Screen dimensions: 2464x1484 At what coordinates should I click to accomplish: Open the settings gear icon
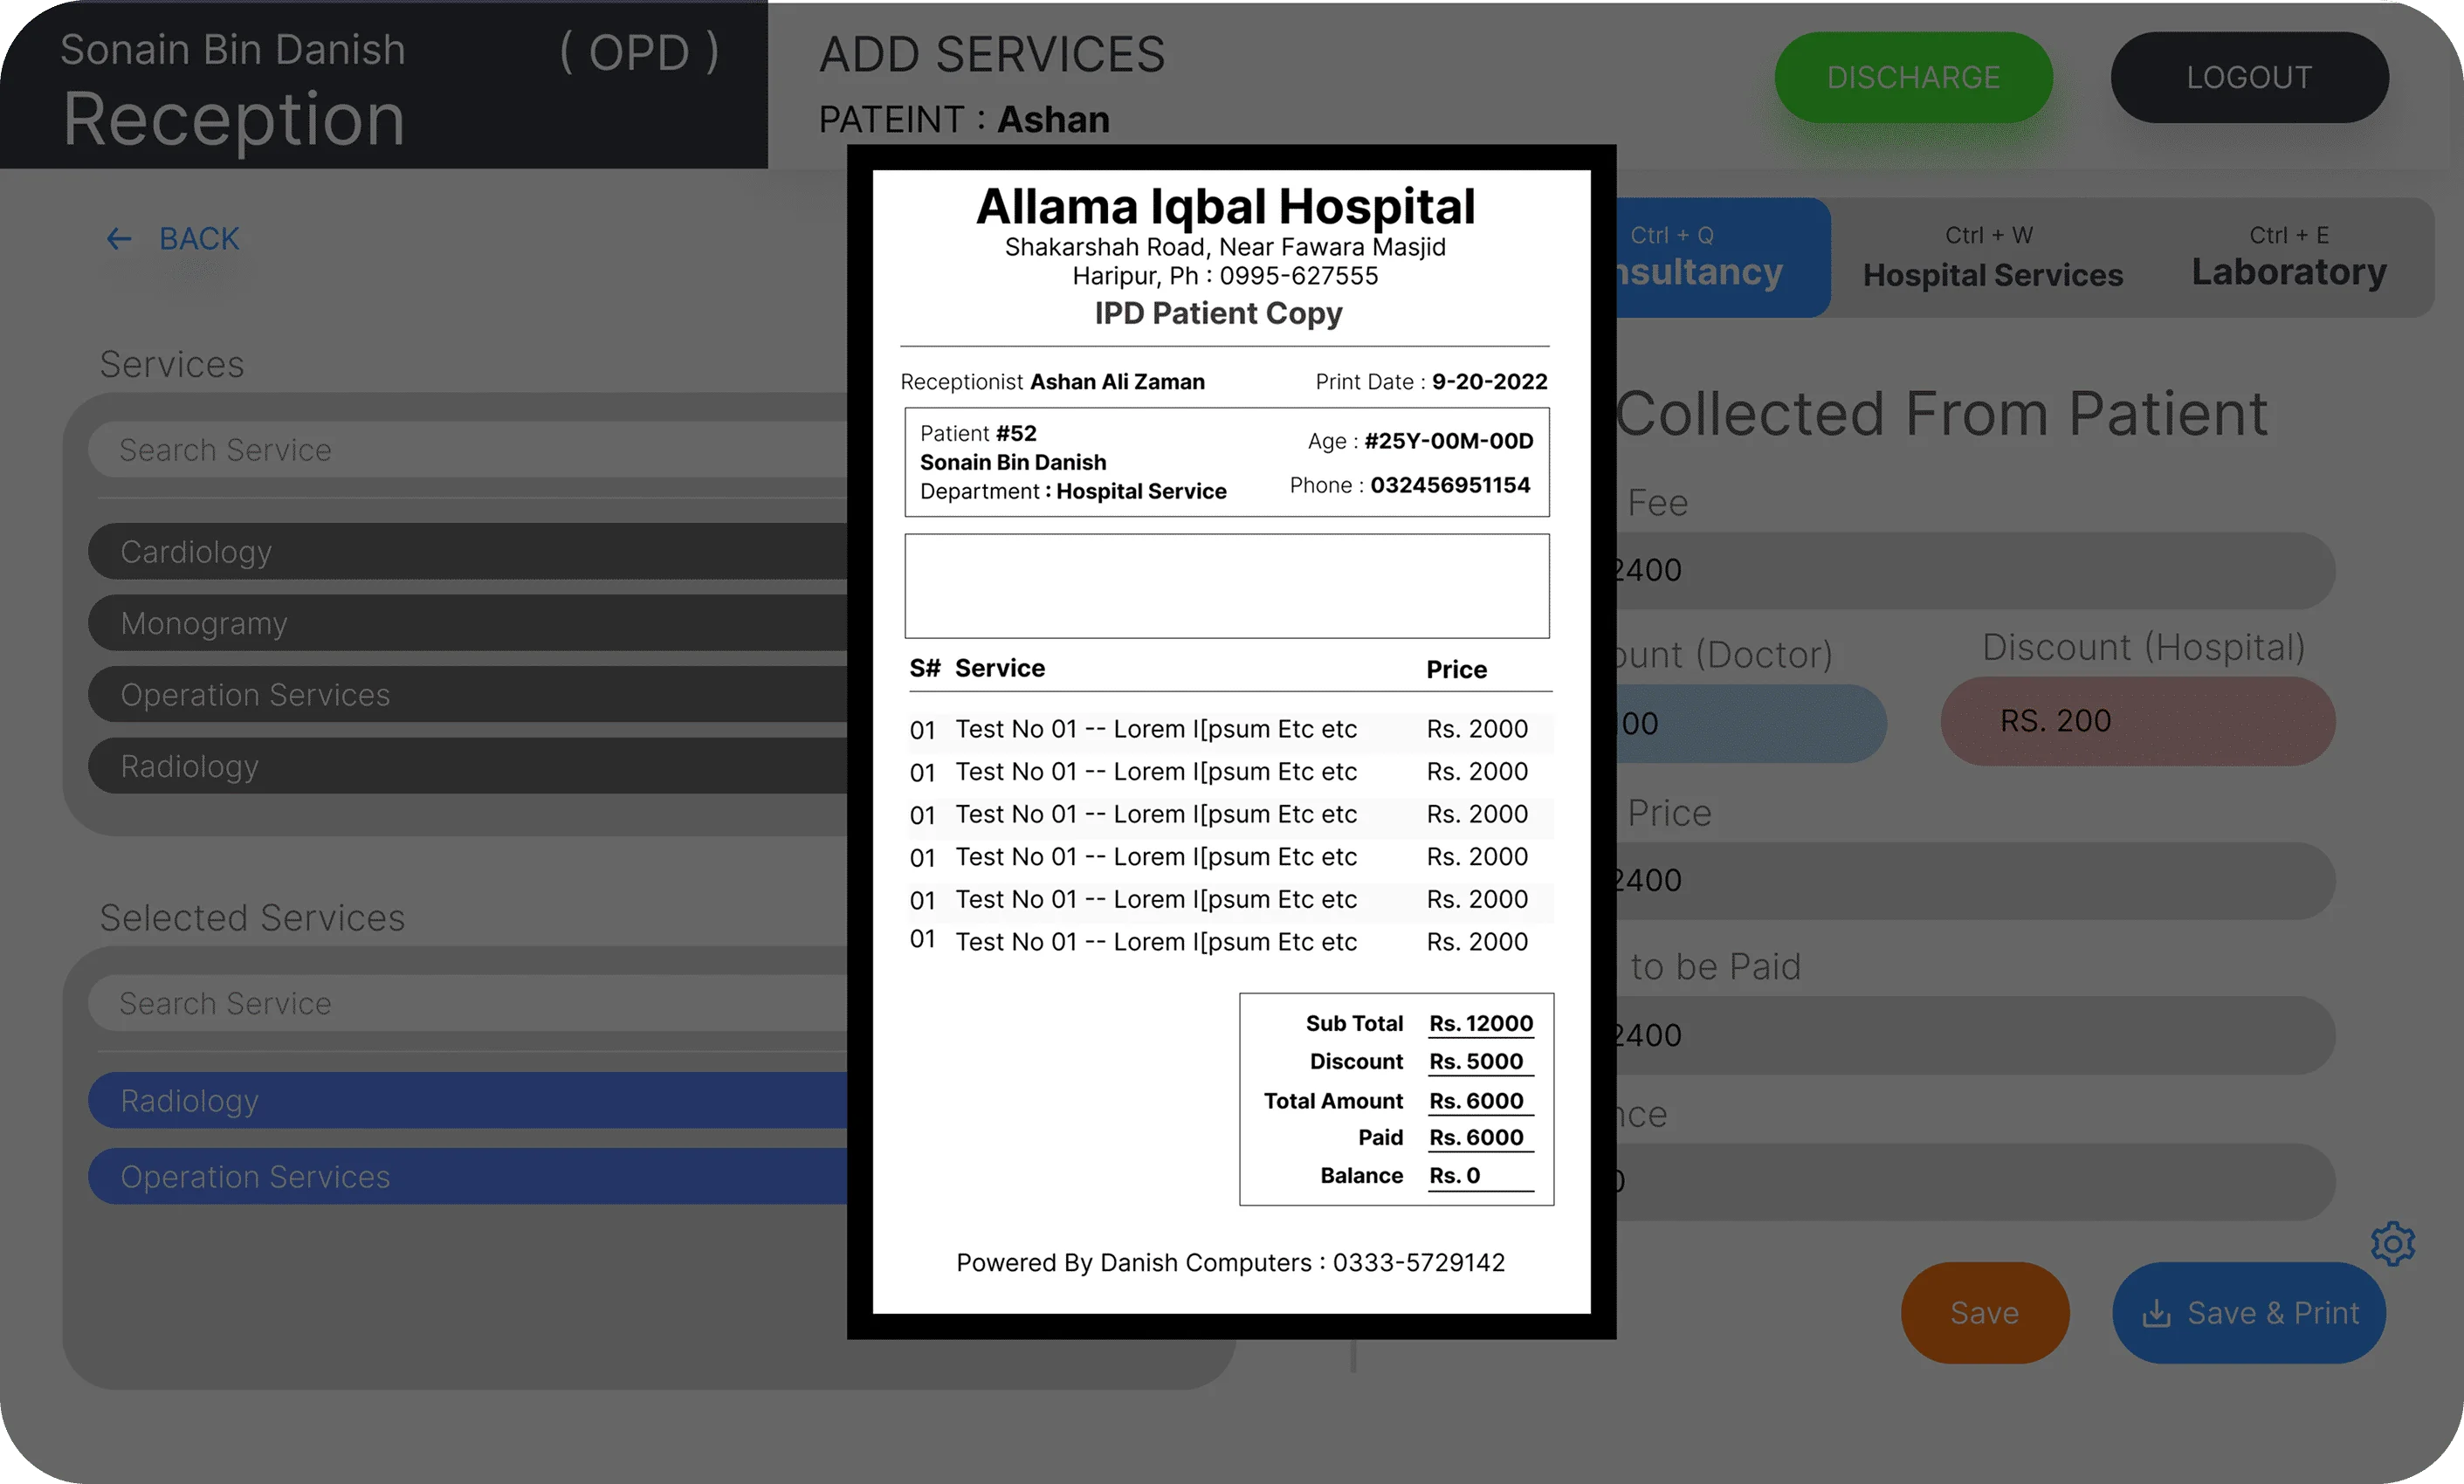(2392, 1243)
